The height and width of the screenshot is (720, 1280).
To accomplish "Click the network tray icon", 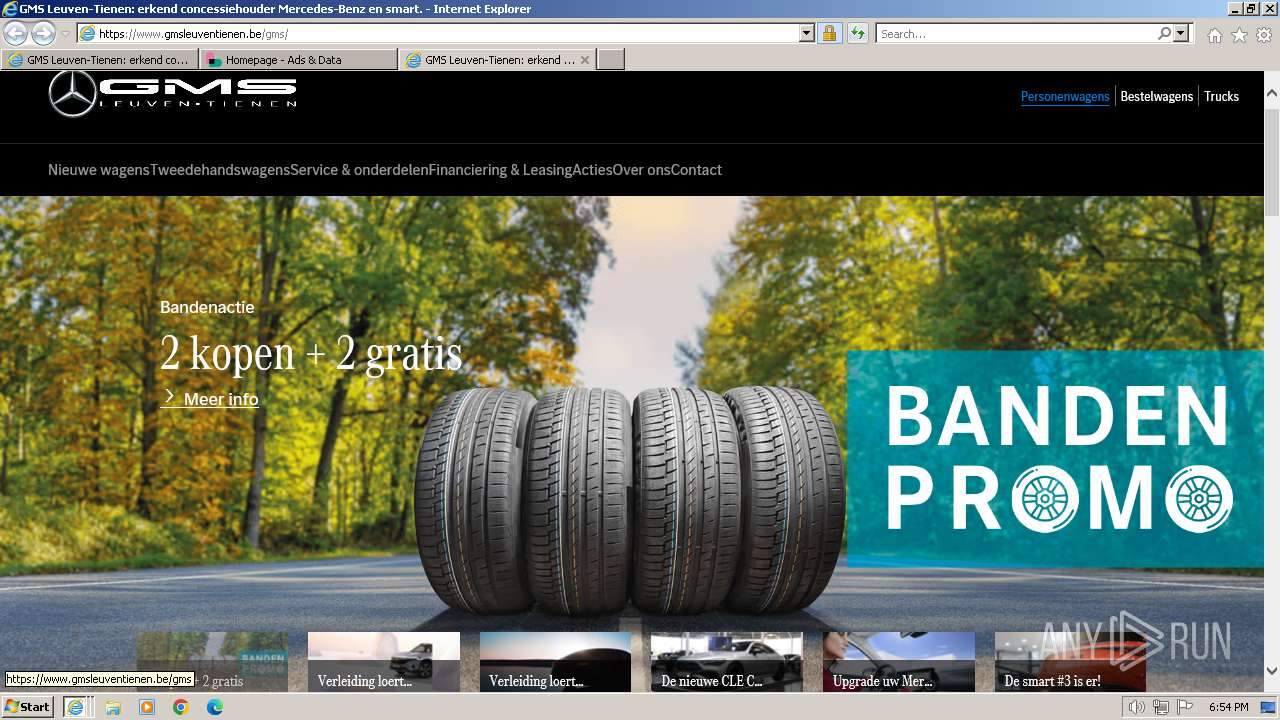I will pyautogui.click(x=1160, y=707).
